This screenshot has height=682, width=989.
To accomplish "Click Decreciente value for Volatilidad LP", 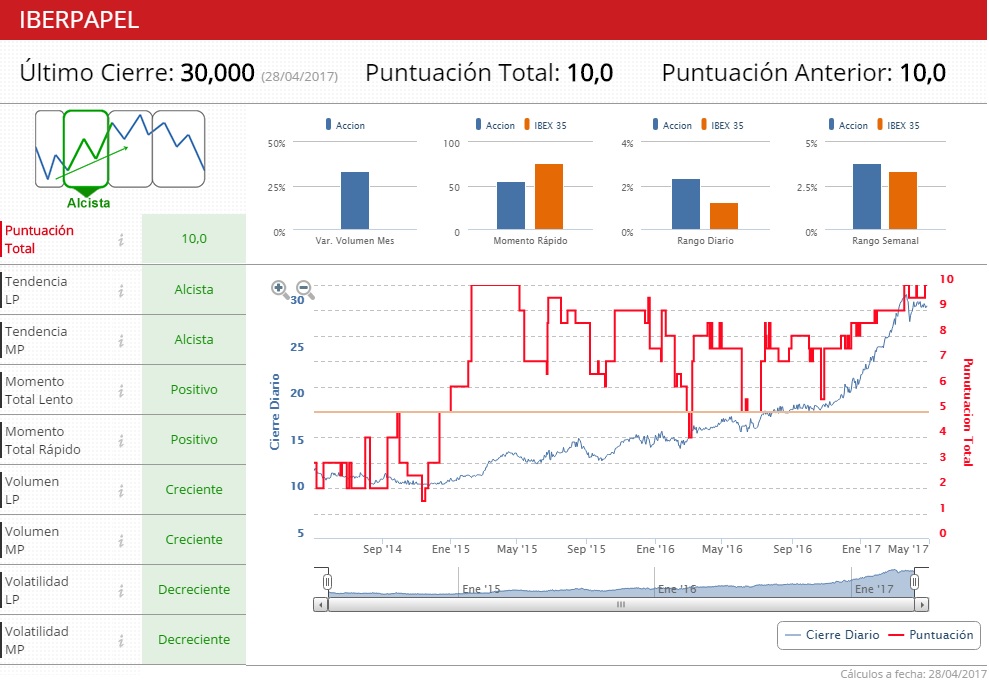I will click(194, 589).
